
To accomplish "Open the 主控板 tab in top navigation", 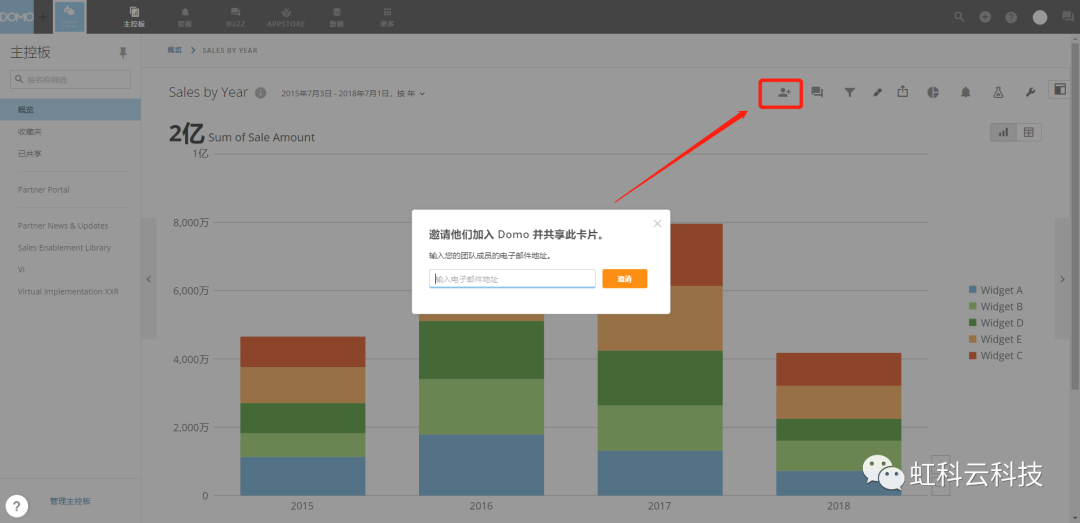I will click(134, 17).
